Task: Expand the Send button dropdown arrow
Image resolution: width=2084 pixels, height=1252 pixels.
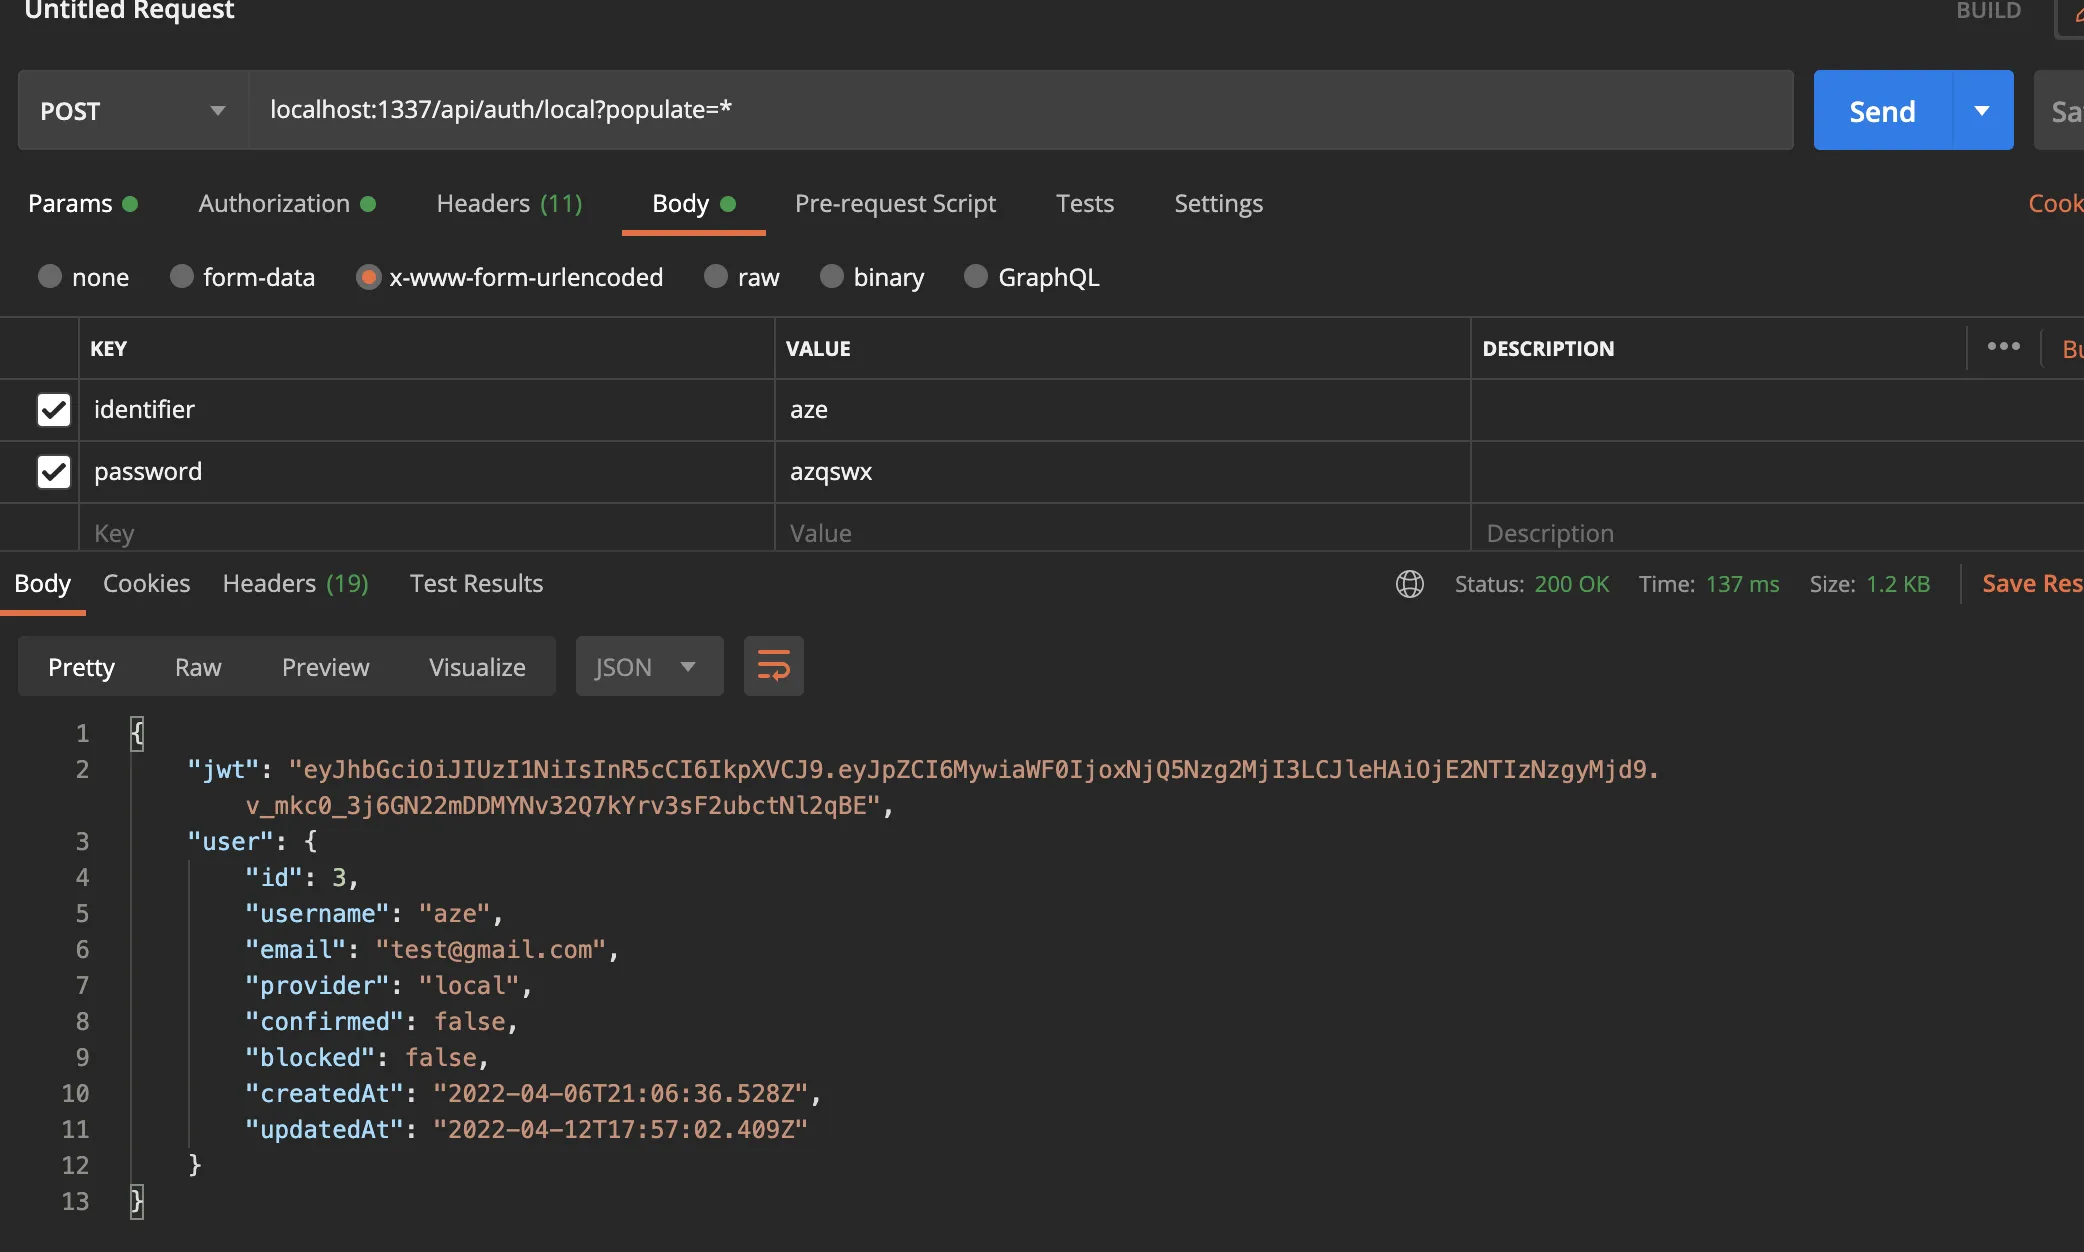Action: [x=1982, y=110]
